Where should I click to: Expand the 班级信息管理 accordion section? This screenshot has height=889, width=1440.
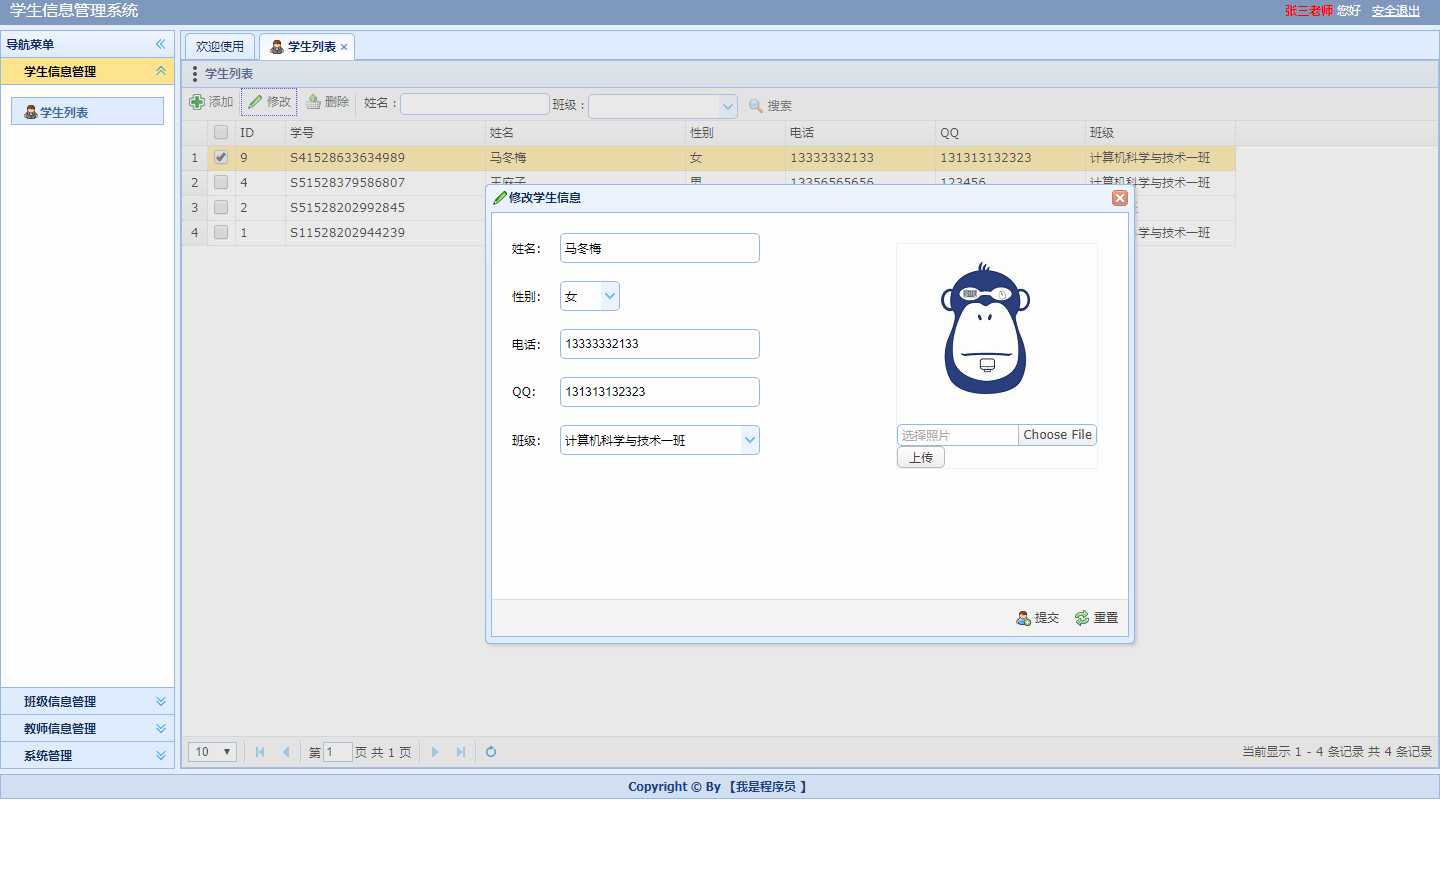click(160, 702)
